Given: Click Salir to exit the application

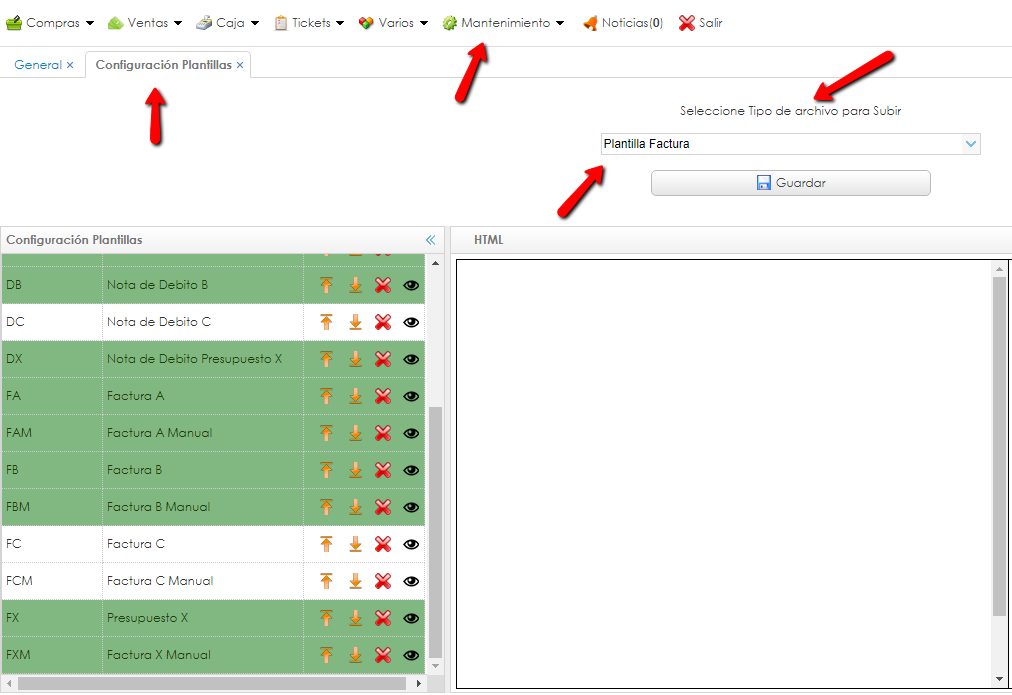Looking at the screenshot, I should pos(701,23).
